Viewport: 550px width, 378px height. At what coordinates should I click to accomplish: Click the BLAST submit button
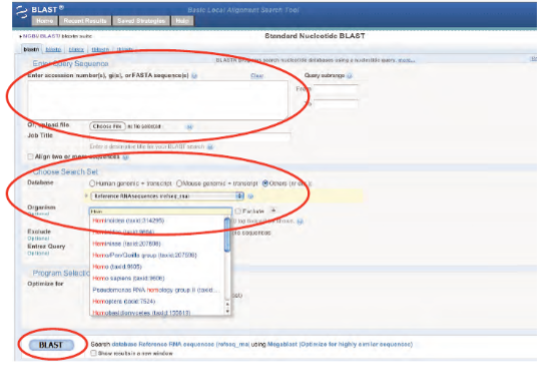tap(51, 345)
